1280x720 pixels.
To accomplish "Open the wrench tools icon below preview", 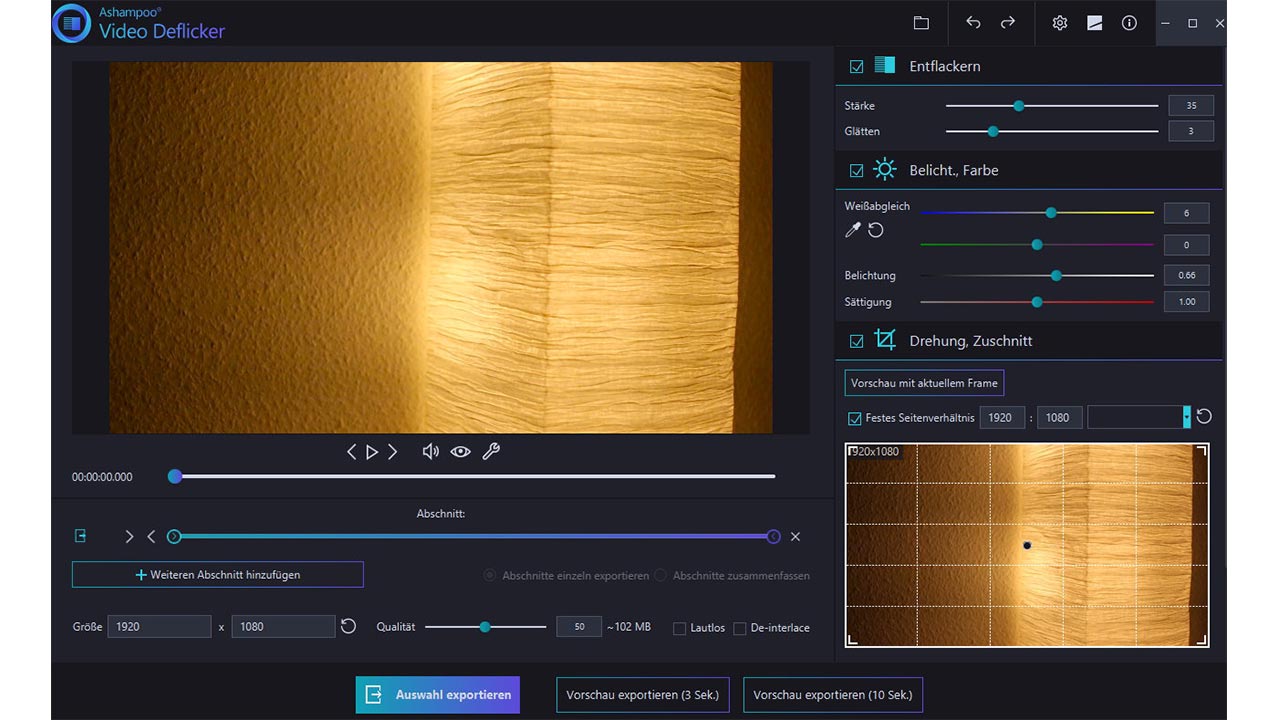I will click(x=491, y=452).
